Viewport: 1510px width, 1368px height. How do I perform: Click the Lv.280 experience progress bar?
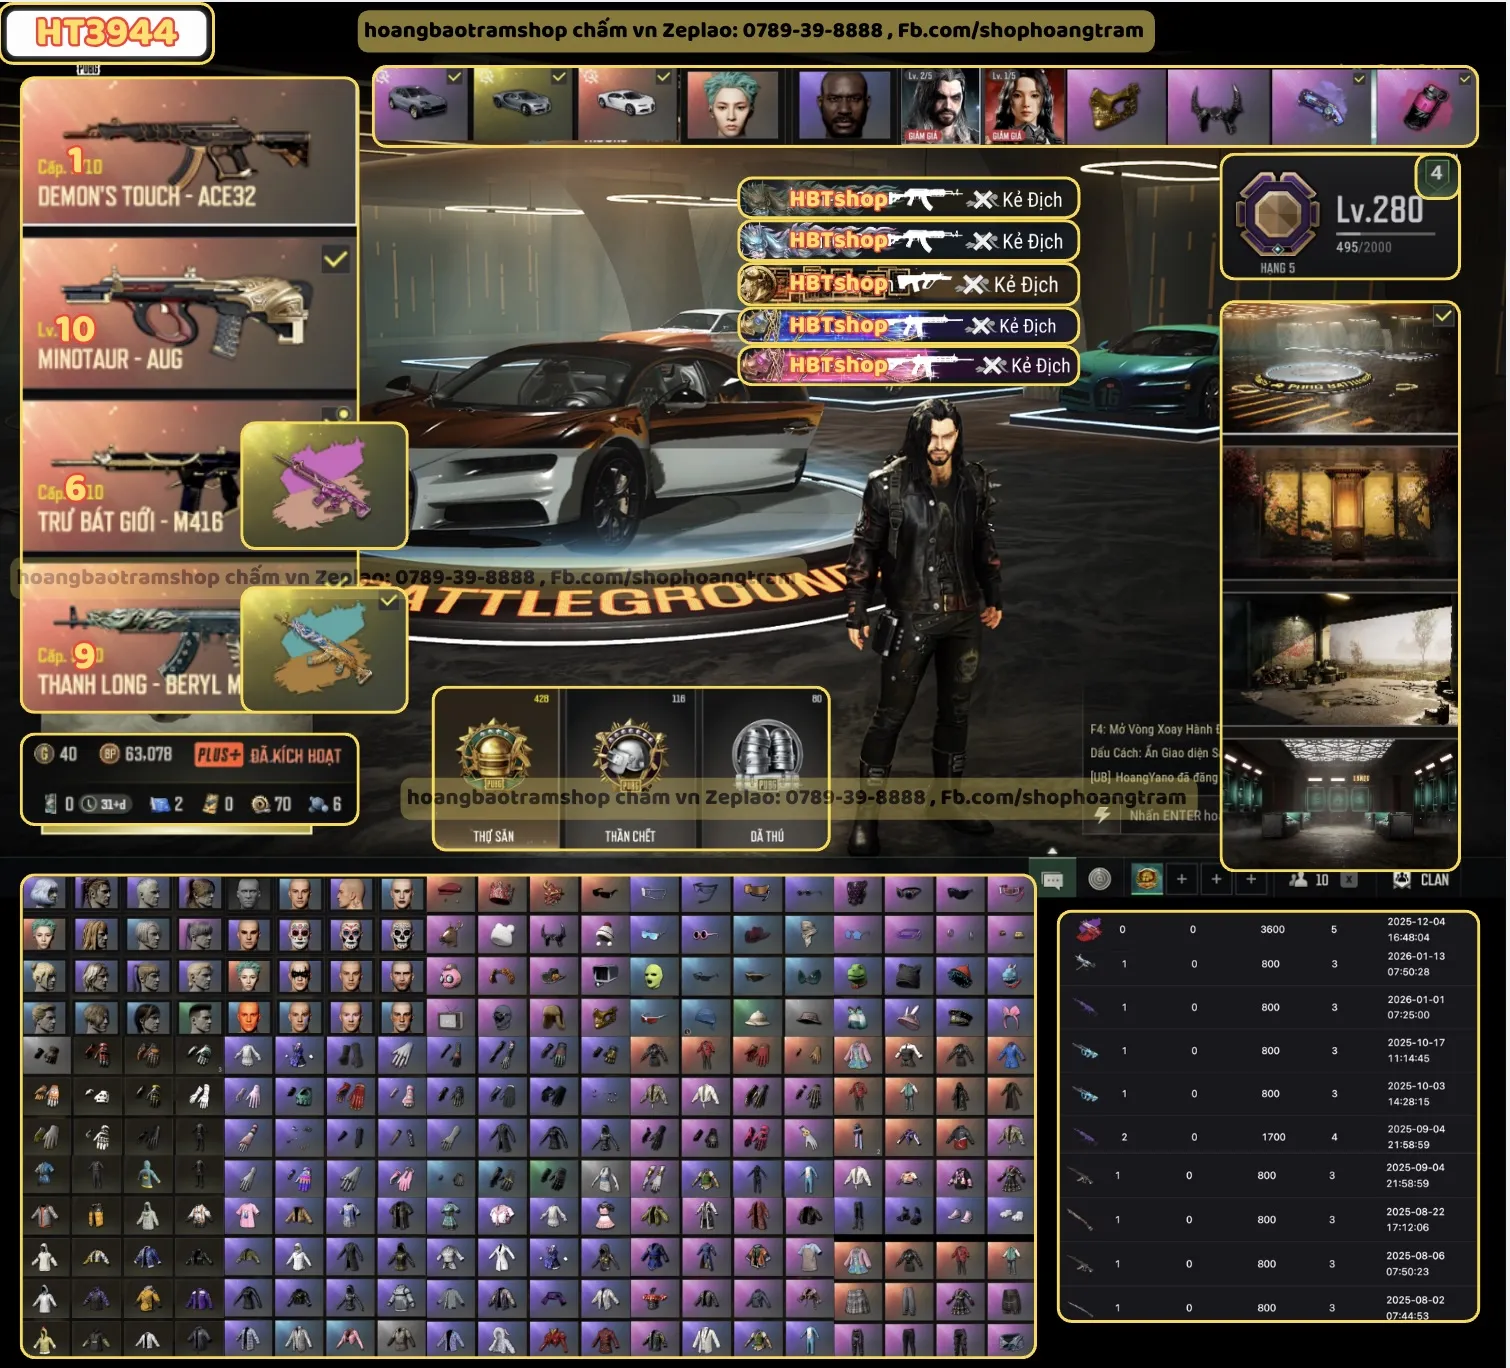1385,233
